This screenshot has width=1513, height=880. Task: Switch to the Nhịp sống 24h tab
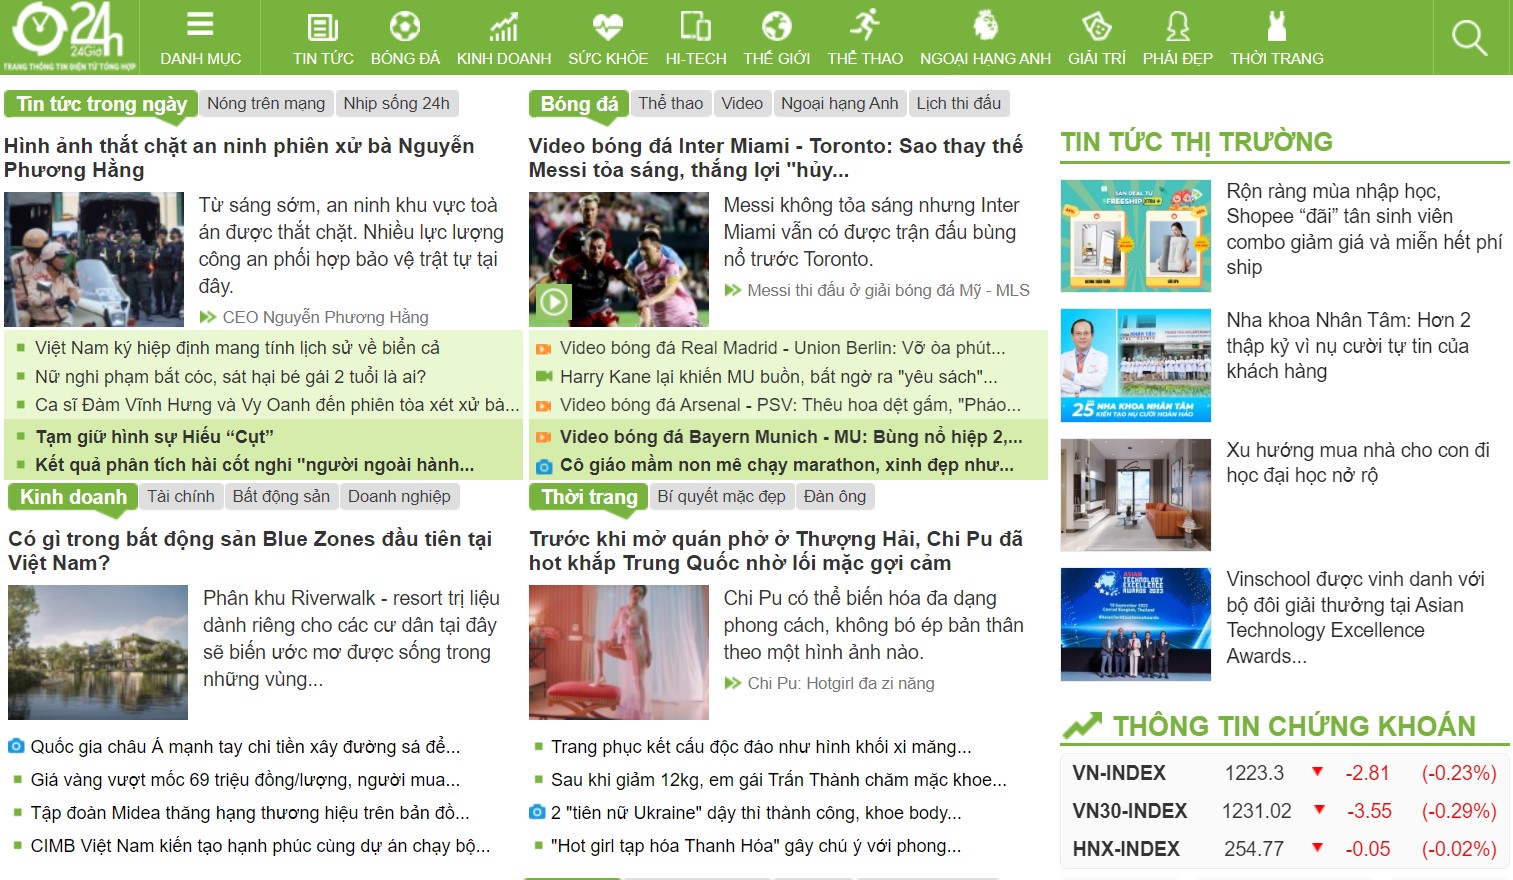[397, 103]
